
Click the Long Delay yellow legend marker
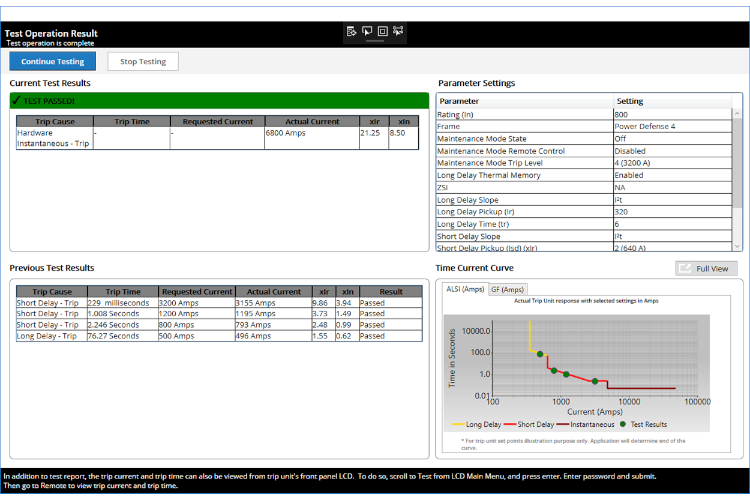tap(458, 425)
